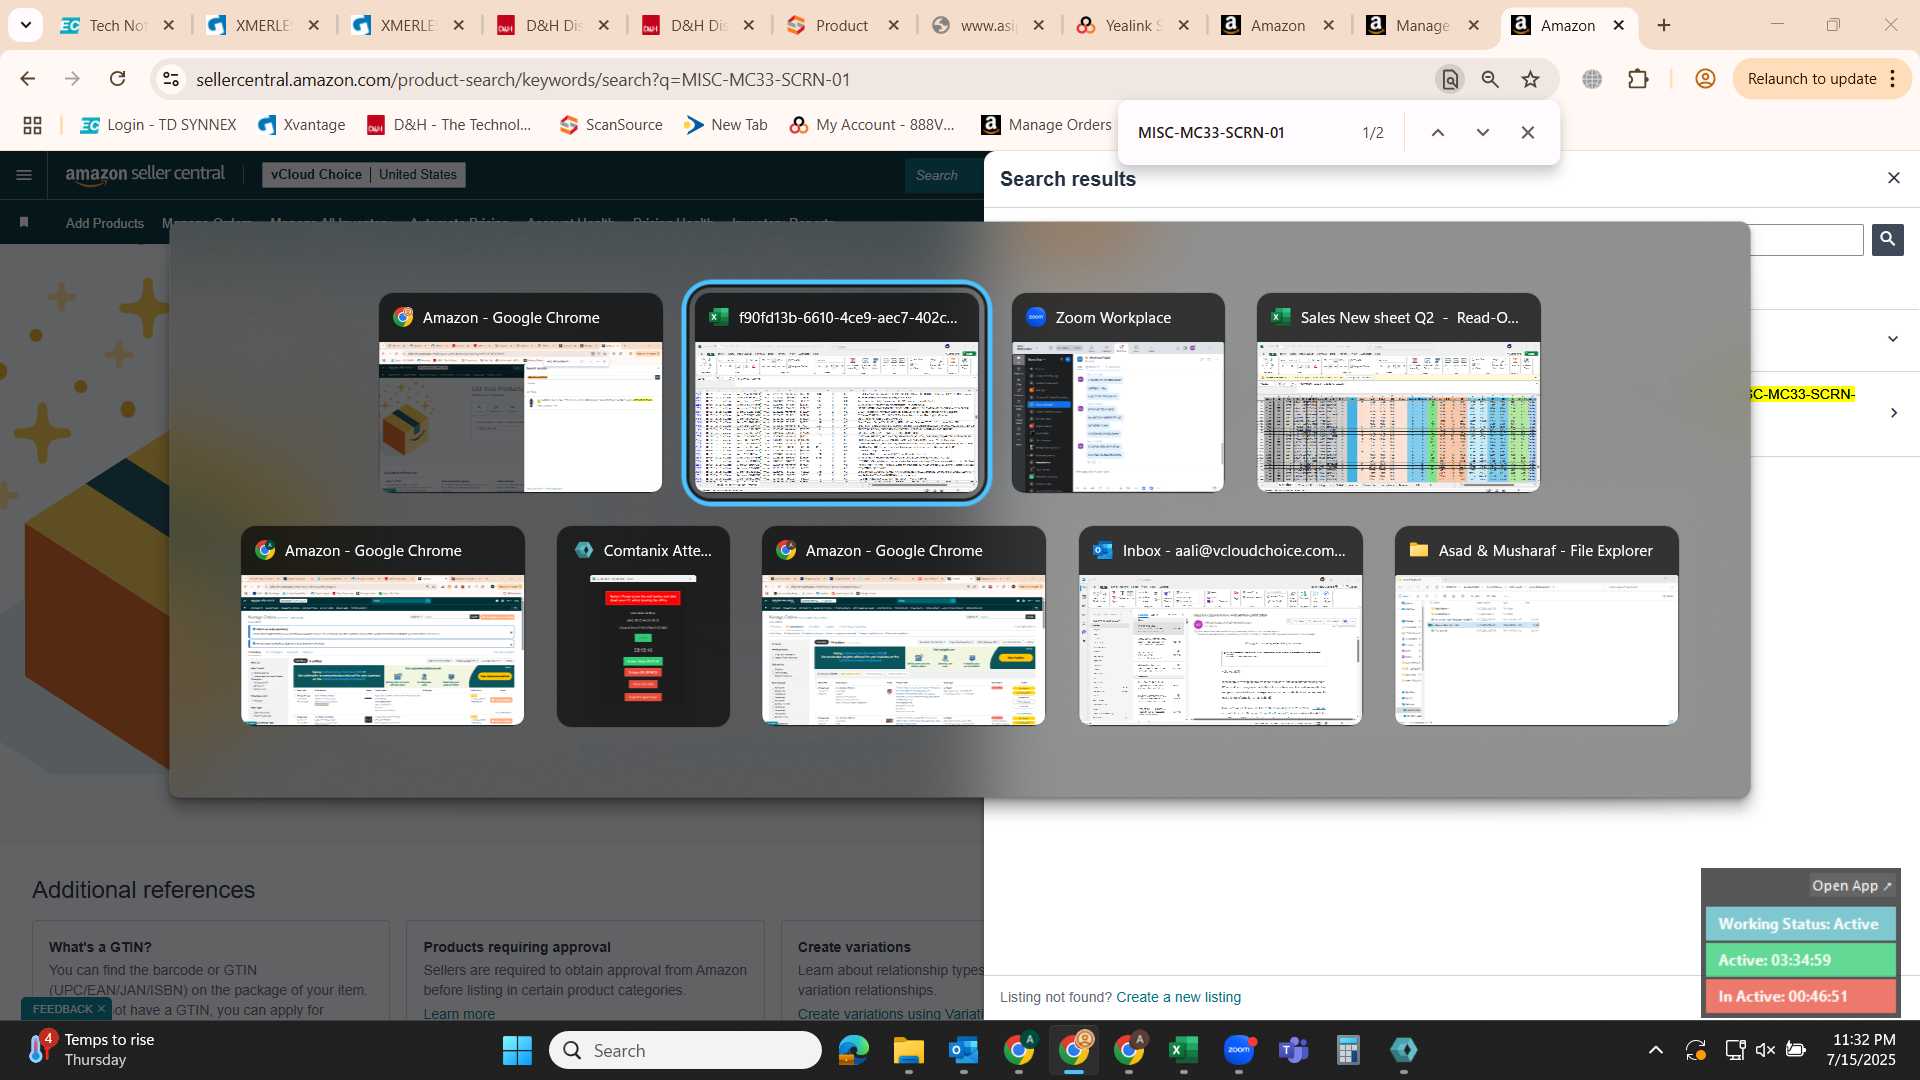Open Excel from the taskbar
The height and width of the screenshot is (1080, 1920).
[1184, 1050]
